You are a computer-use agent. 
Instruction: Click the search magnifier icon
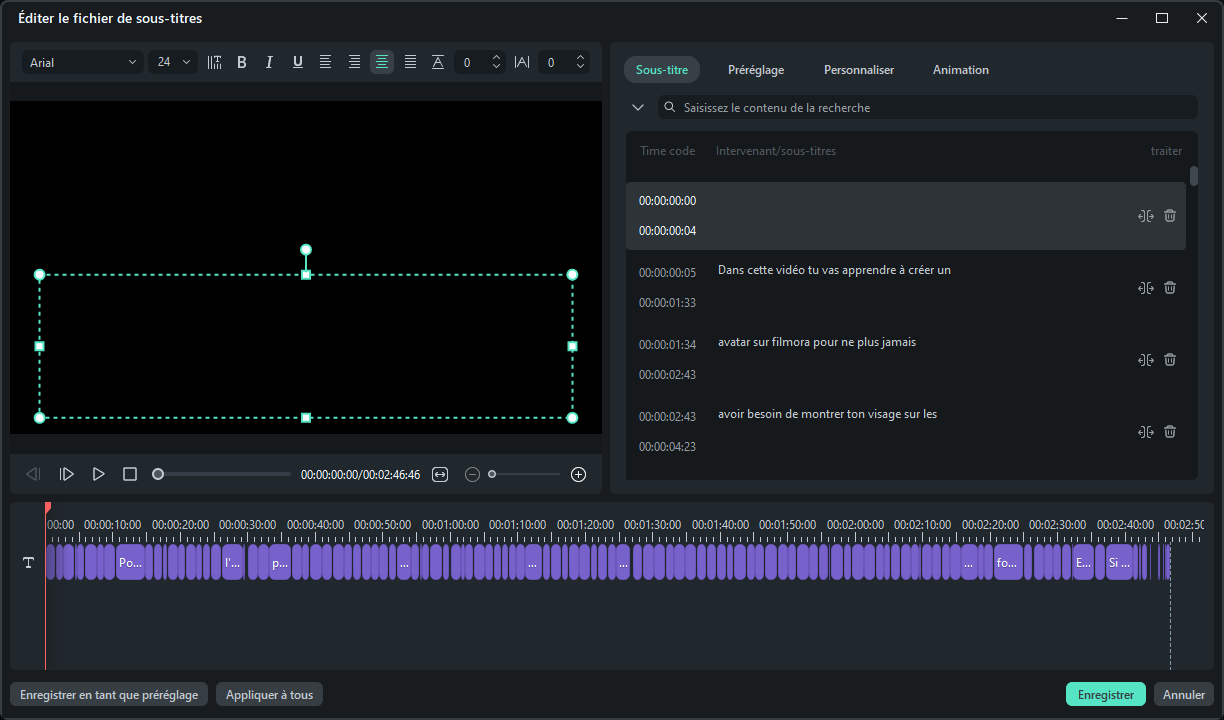670,107
